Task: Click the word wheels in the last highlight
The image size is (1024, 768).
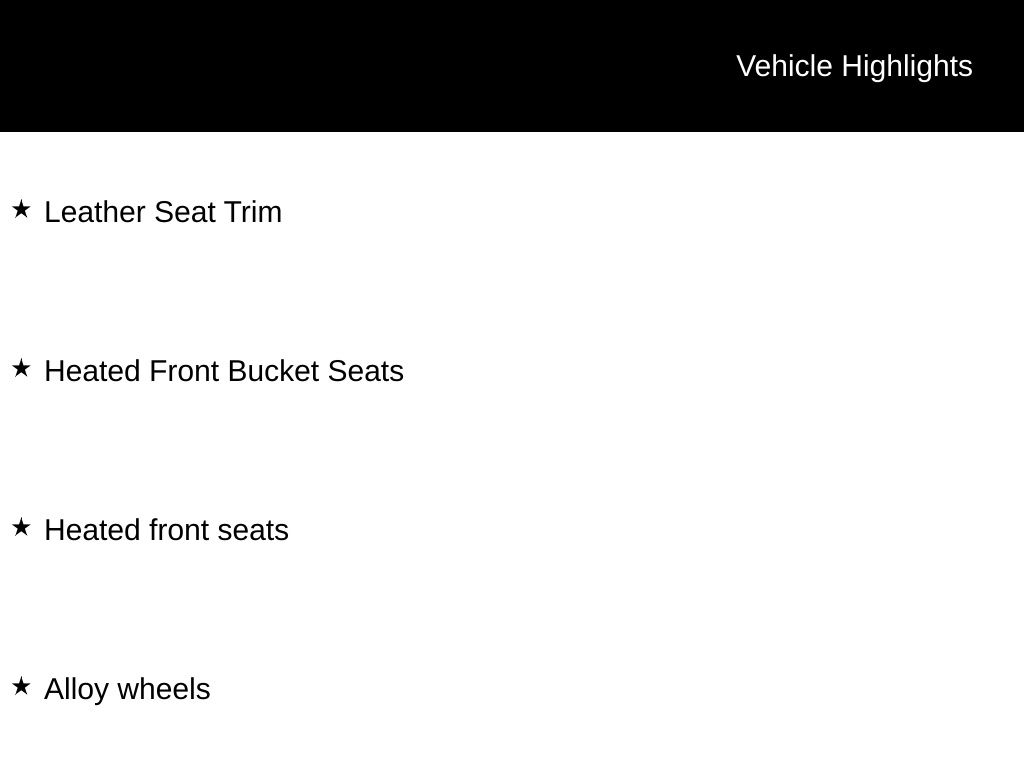Action: tap(164, 689)
